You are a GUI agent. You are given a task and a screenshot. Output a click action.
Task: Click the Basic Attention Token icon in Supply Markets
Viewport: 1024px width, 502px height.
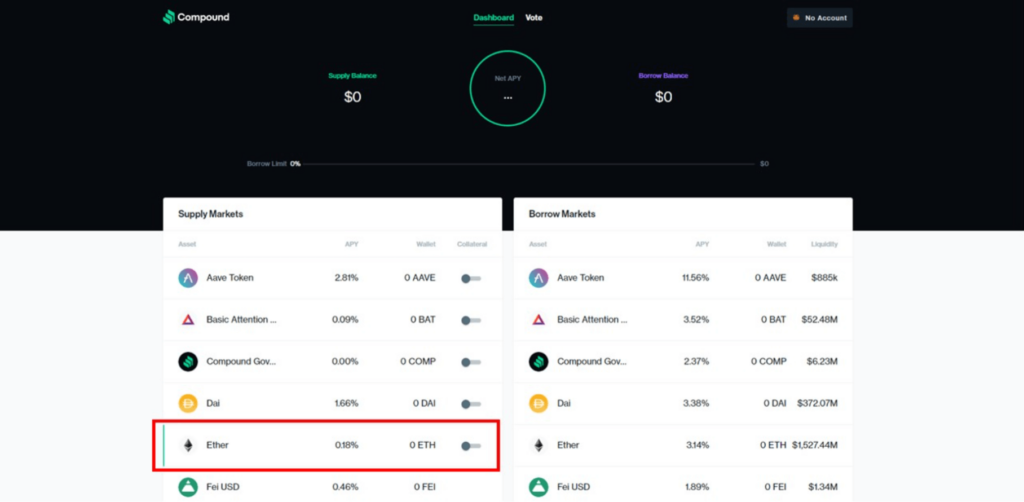188,320
